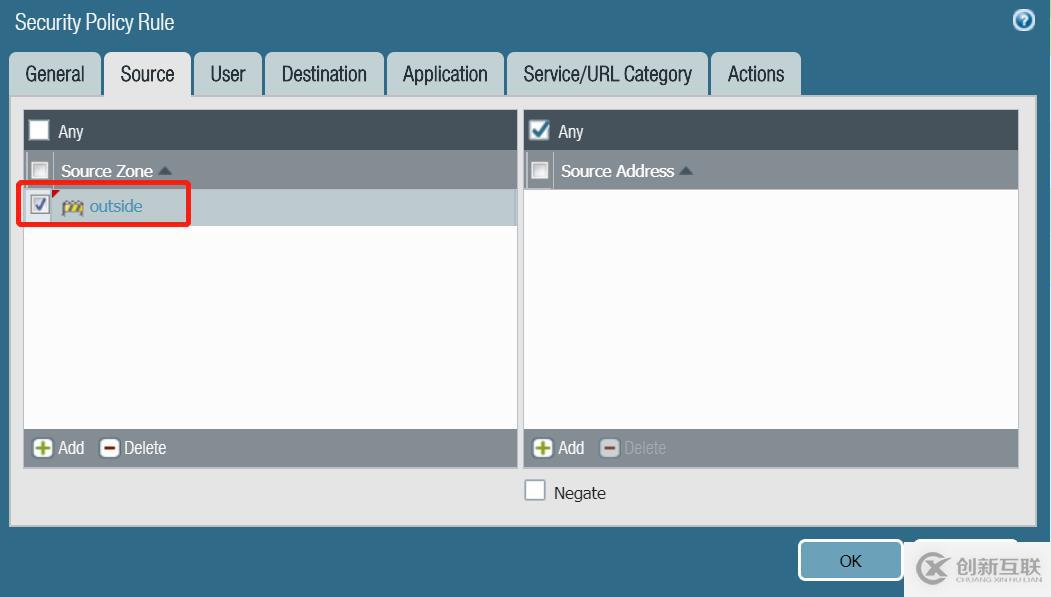Image resolution: width=1051 pixels, height=597 pixels.
Task: Uncheck the outside zone row checkbox
Action: [40, 204]
